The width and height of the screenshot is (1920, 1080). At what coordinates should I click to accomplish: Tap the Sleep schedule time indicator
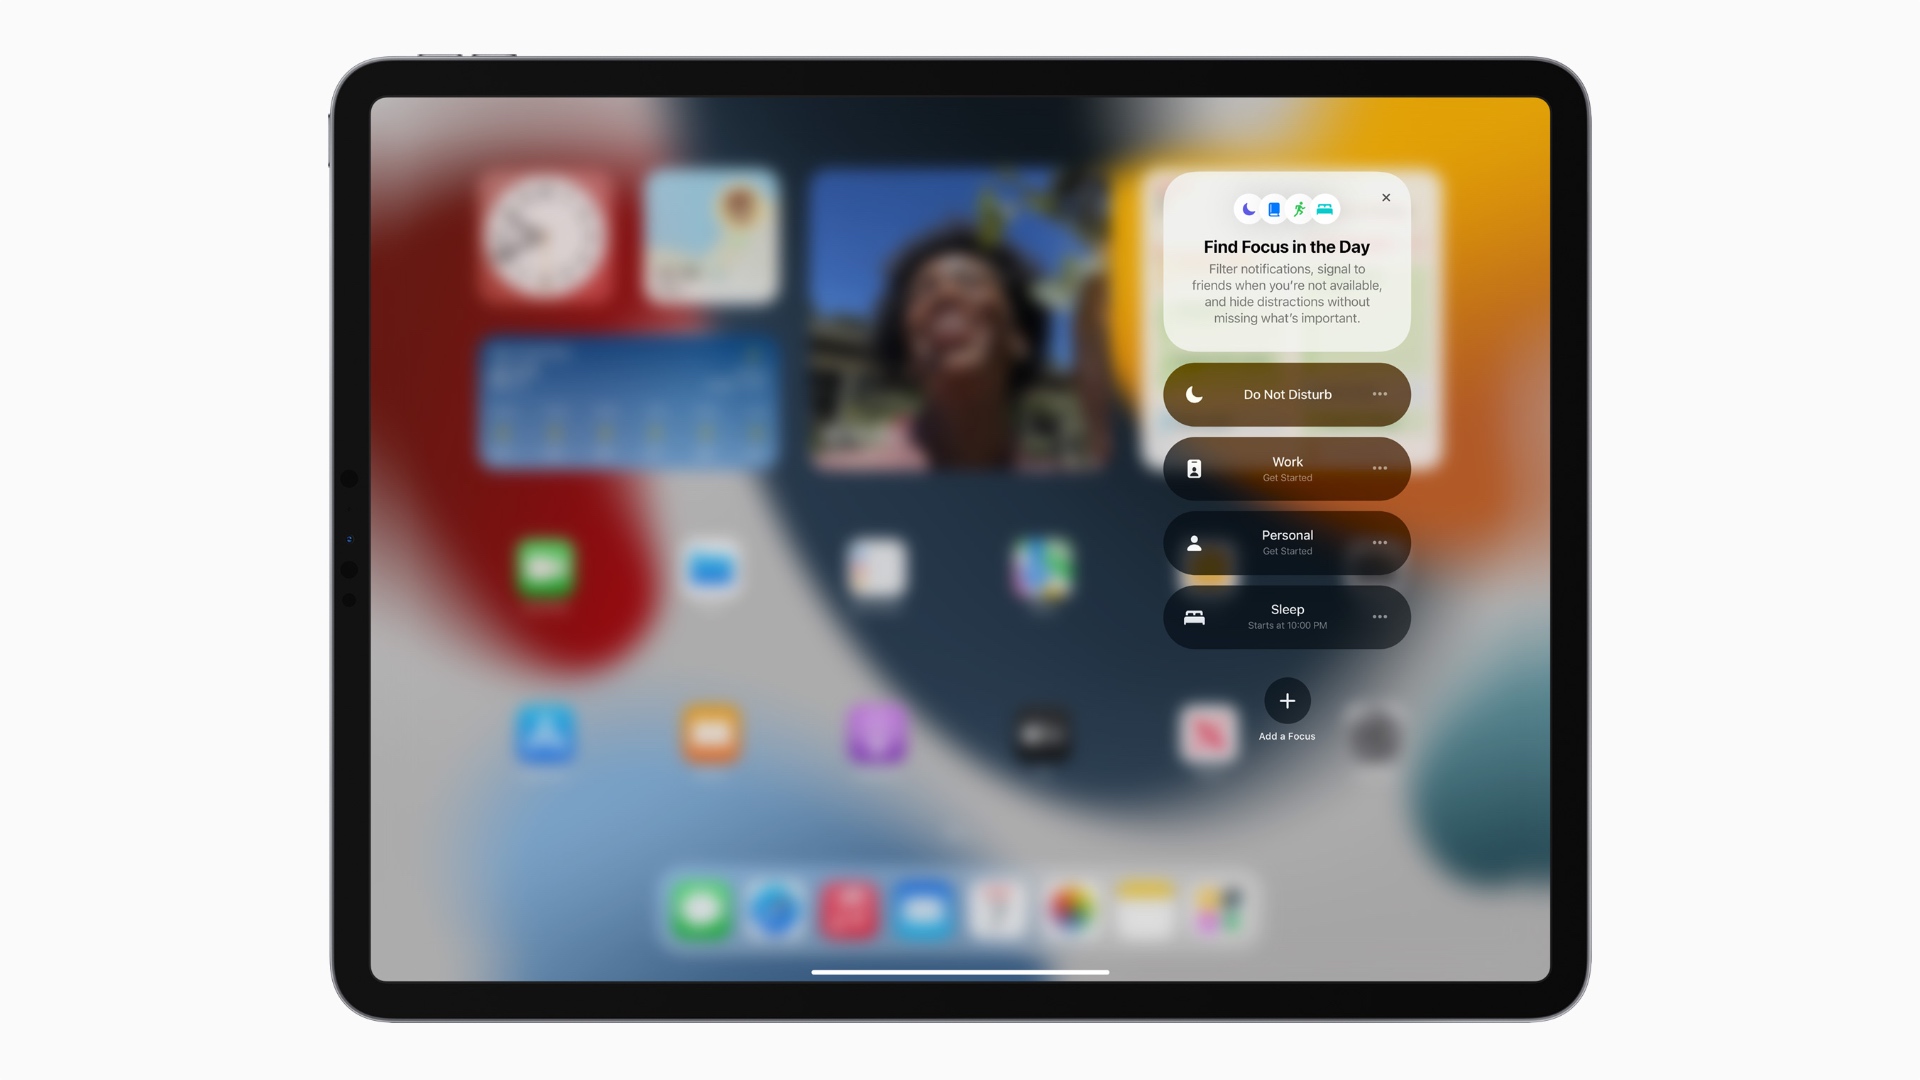(x=1286, y=624)
